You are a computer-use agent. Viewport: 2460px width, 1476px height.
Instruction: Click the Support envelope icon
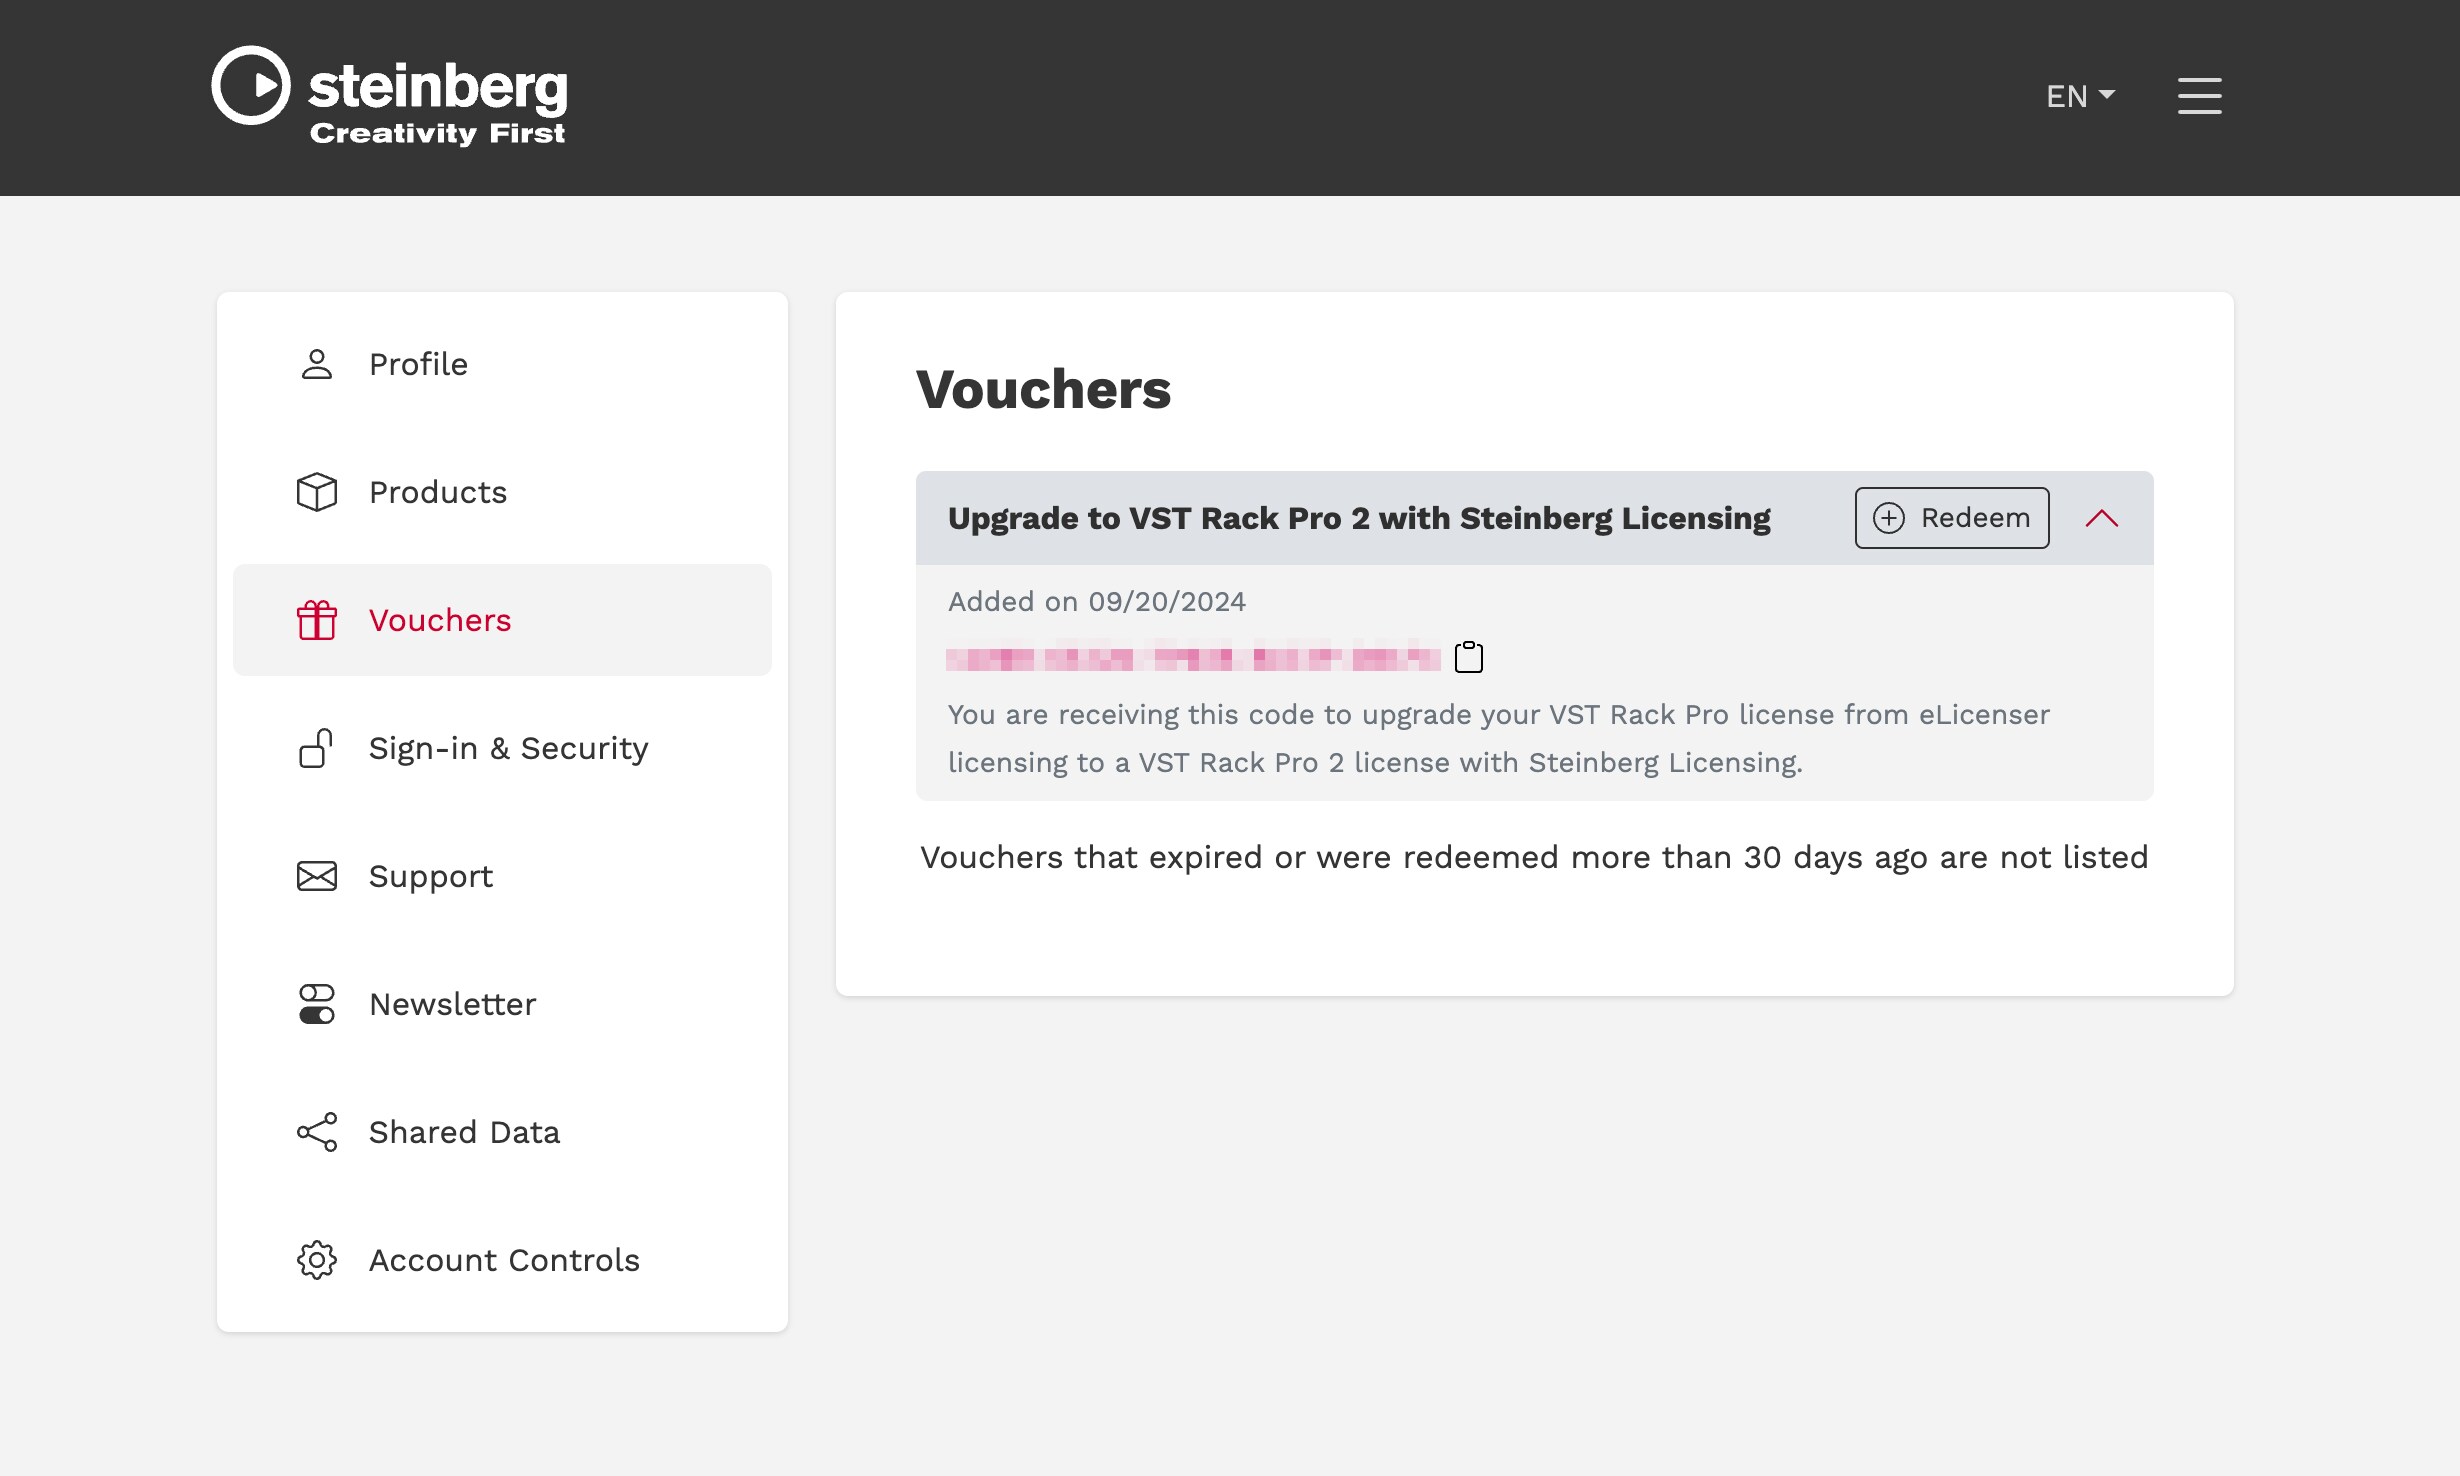coord(316,875)
